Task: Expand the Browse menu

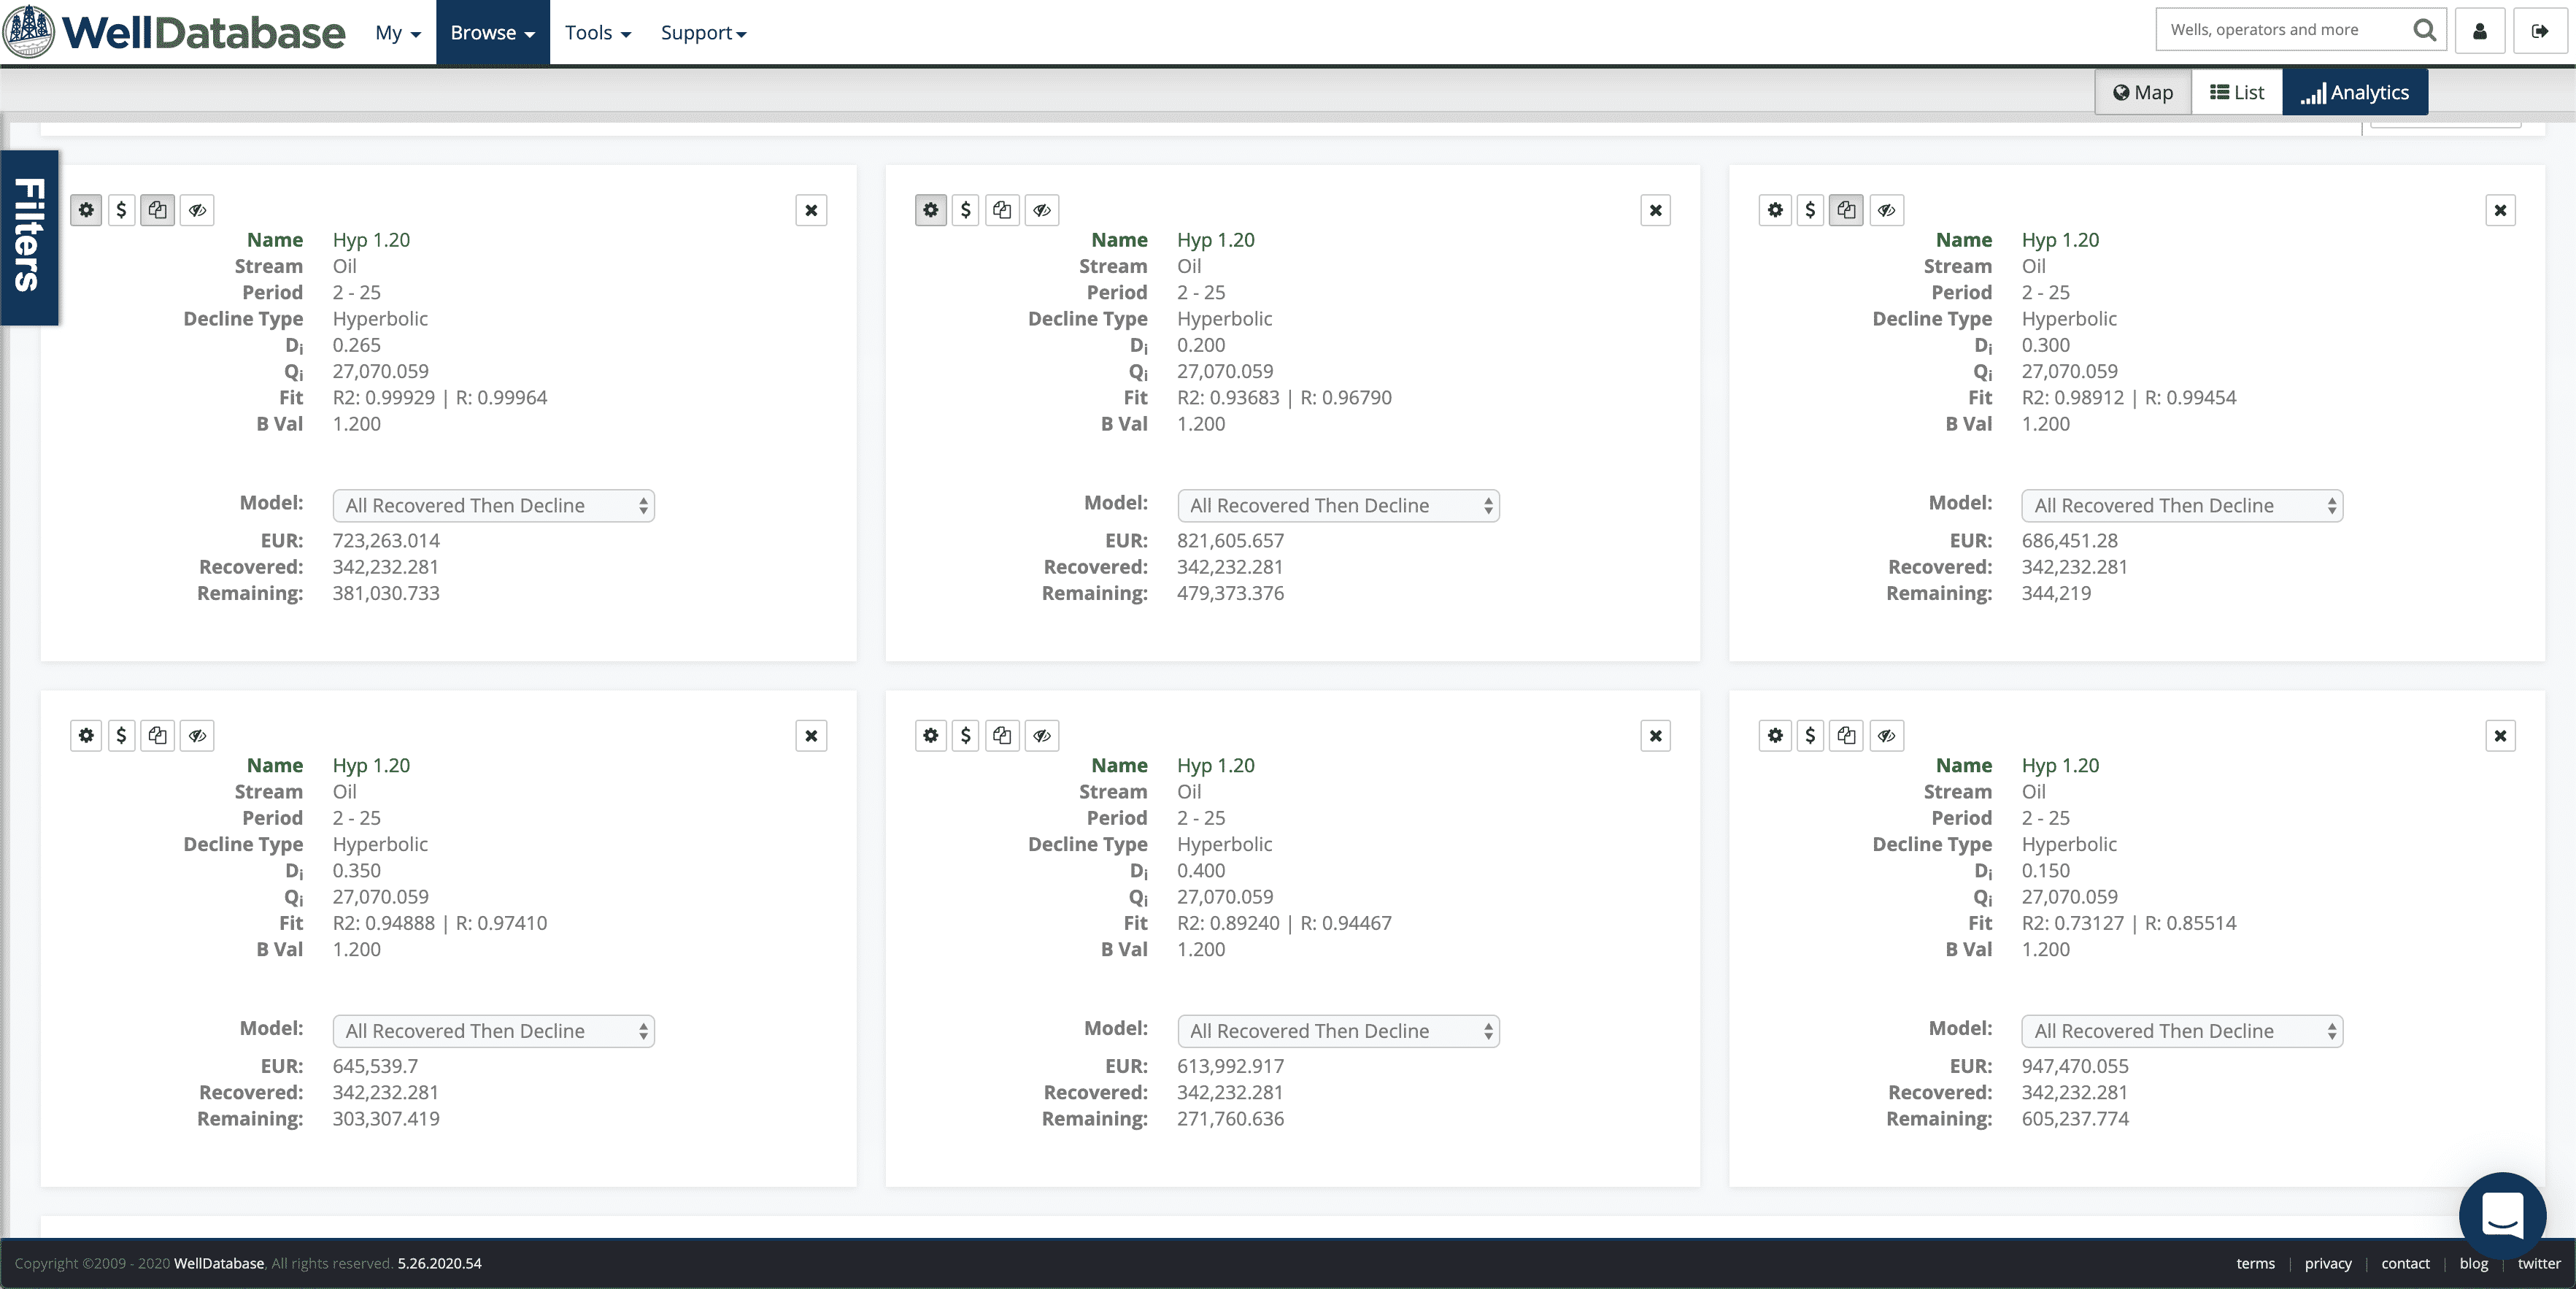Action: point(493,33)
